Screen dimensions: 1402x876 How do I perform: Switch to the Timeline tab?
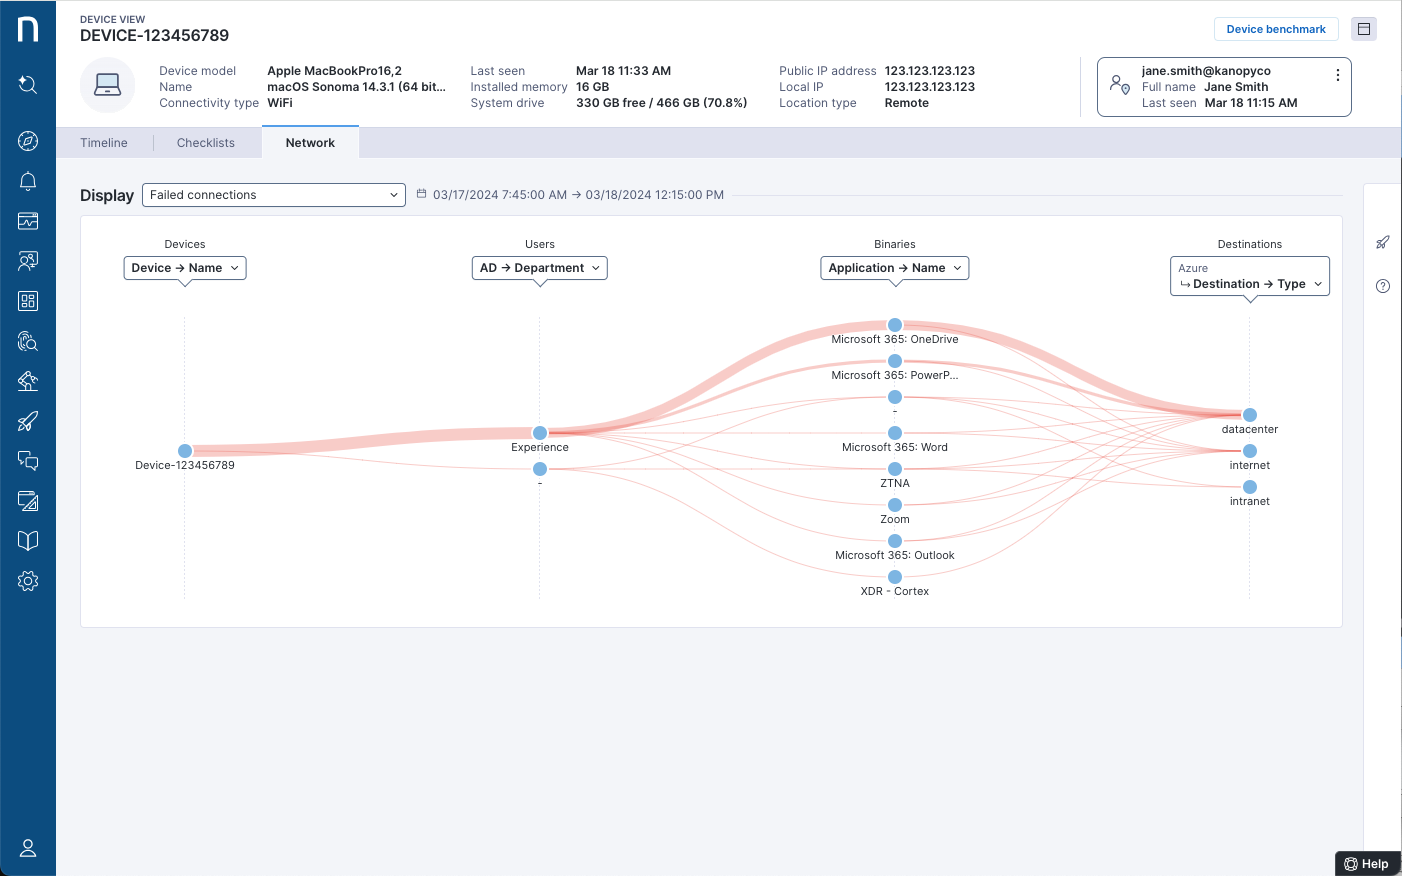[104, 143]
